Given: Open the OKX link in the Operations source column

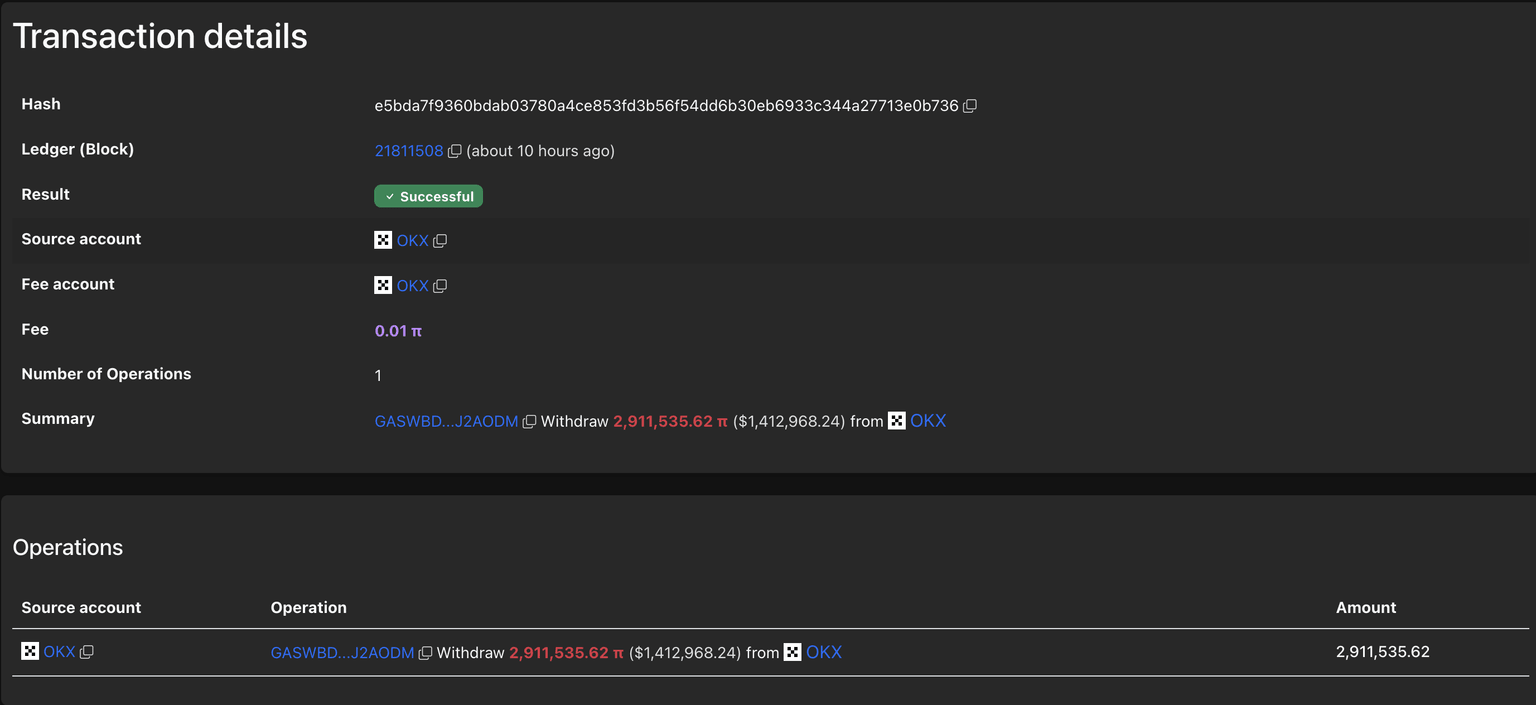Looking at the screenshot, I should click(59, 652).
